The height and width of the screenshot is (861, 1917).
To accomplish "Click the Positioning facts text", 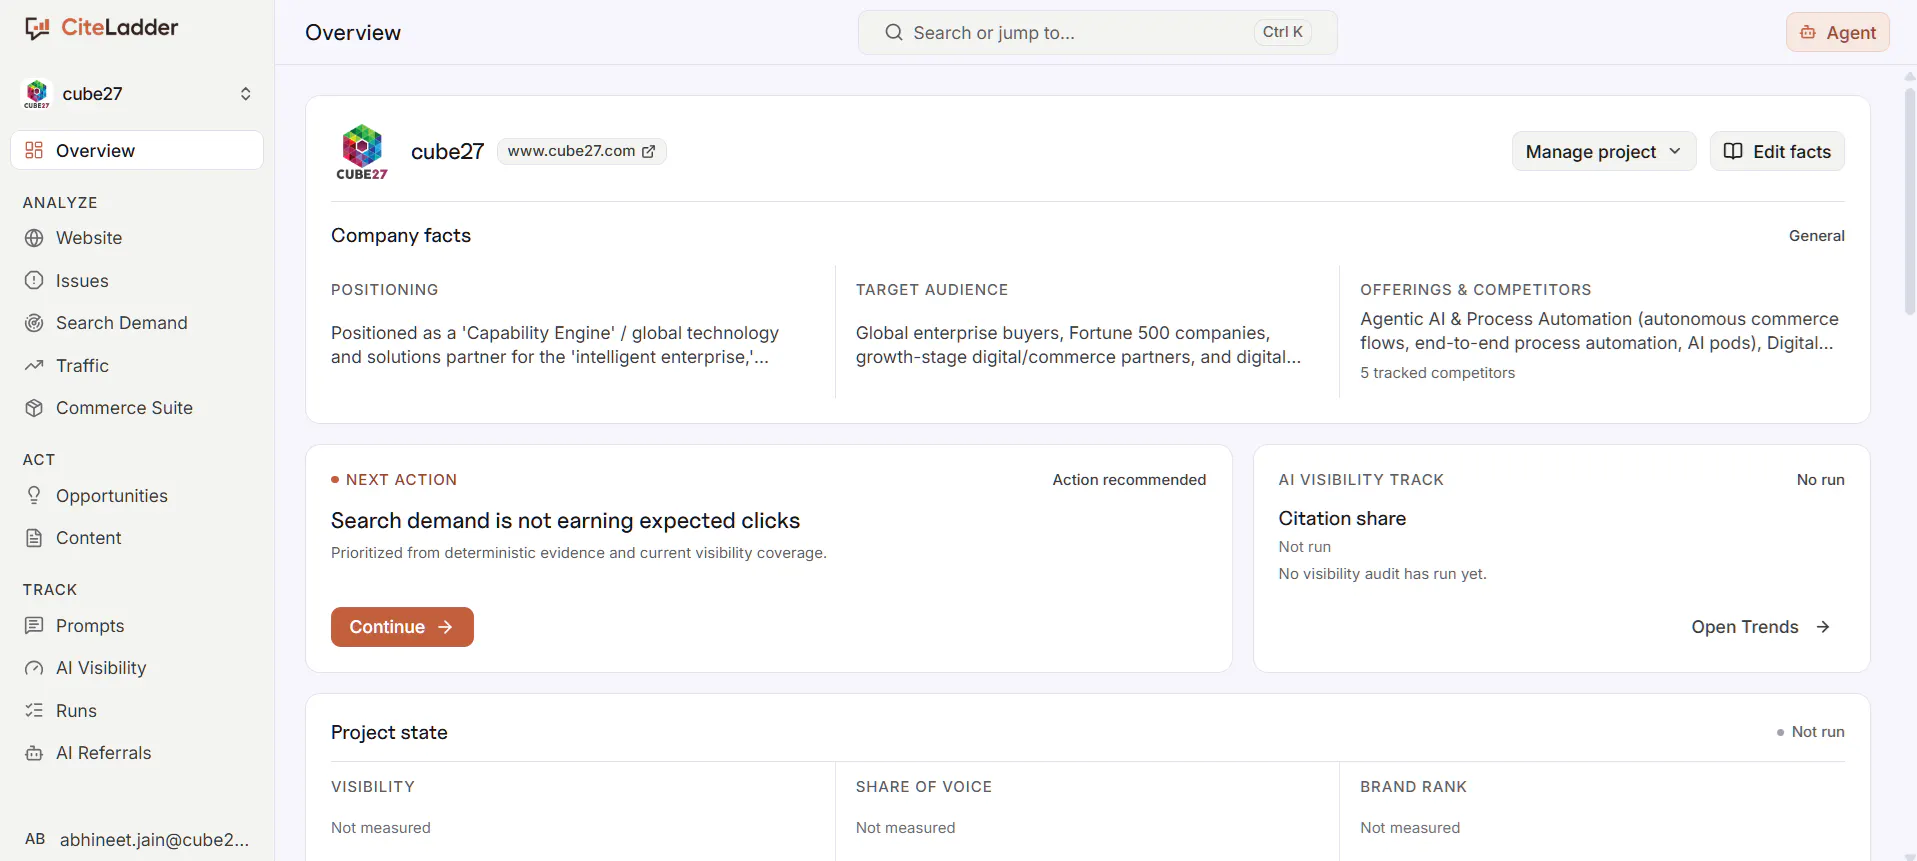I will coord(555,345).
